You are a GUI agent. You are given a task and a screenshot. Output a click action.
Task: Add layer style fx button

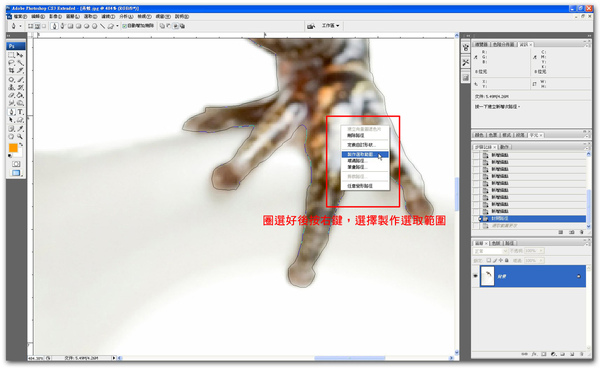534,354
